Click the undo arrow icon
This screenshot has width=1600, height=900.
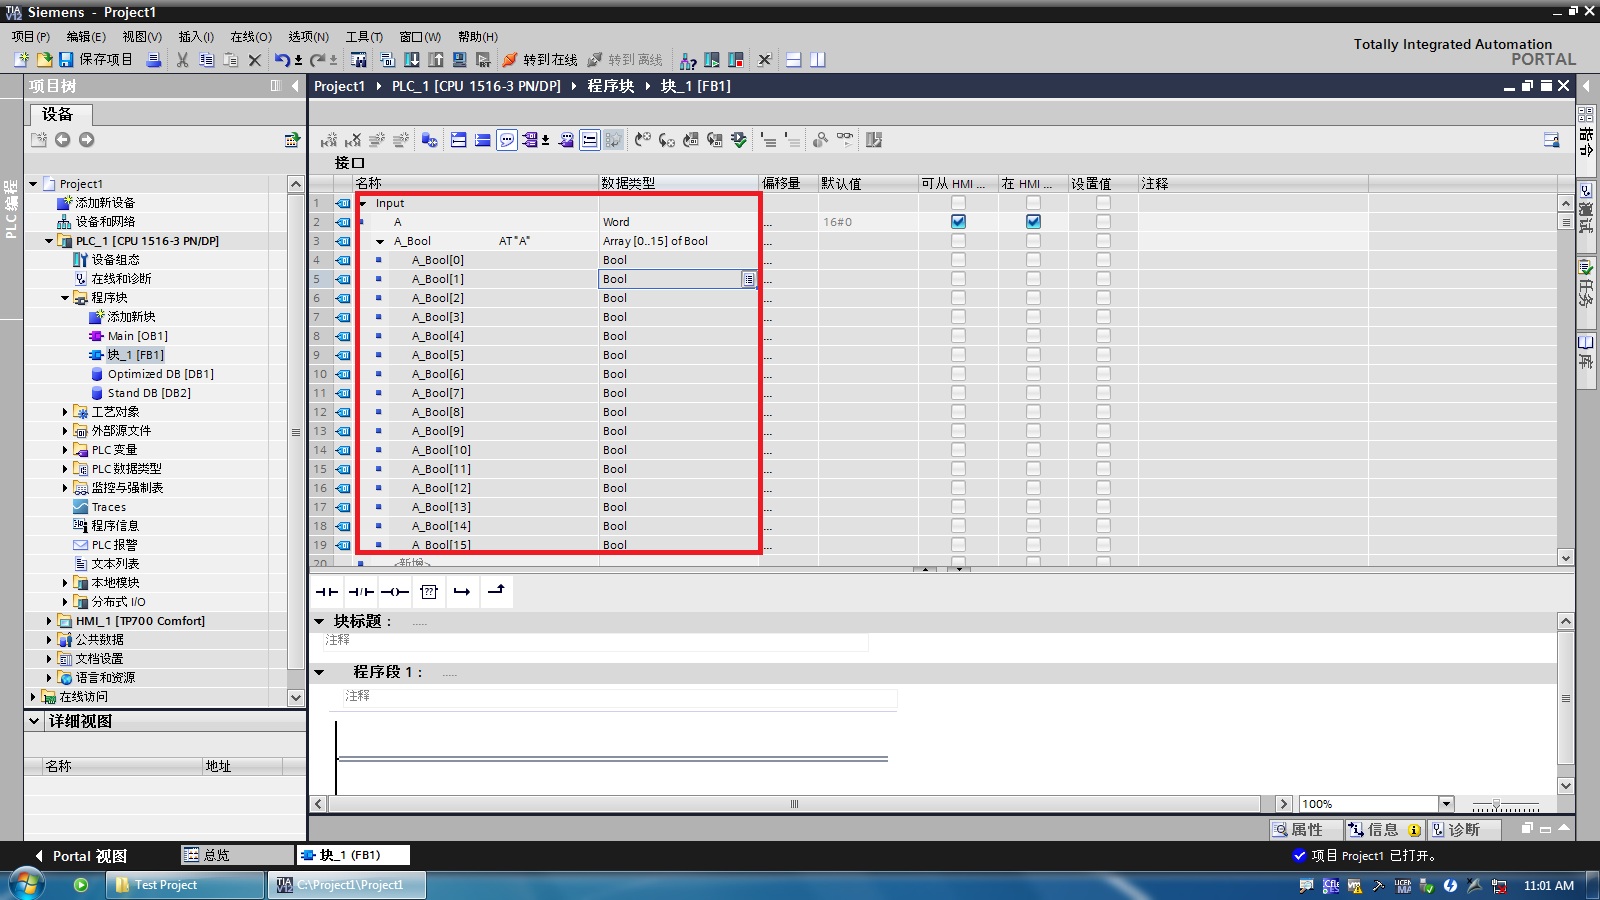coord(282,60)
